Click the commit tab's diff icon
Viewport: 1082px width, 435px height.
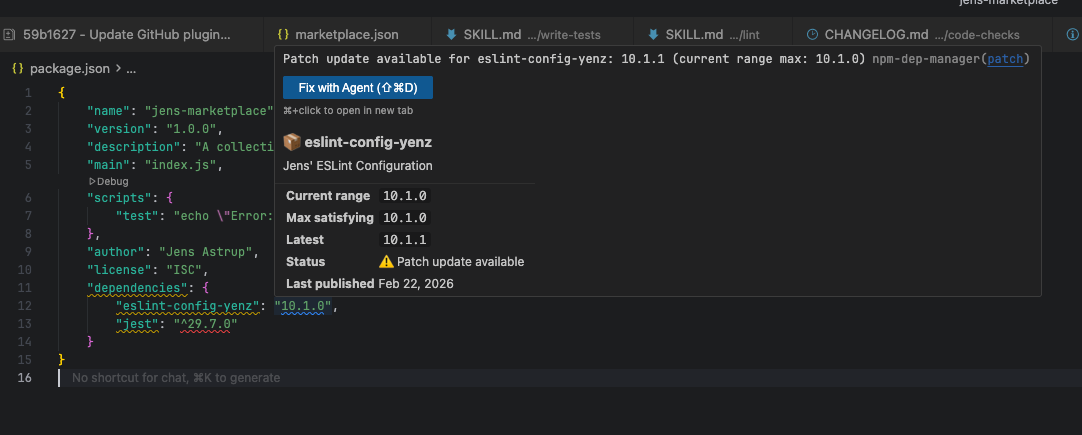tap(9, 35)
